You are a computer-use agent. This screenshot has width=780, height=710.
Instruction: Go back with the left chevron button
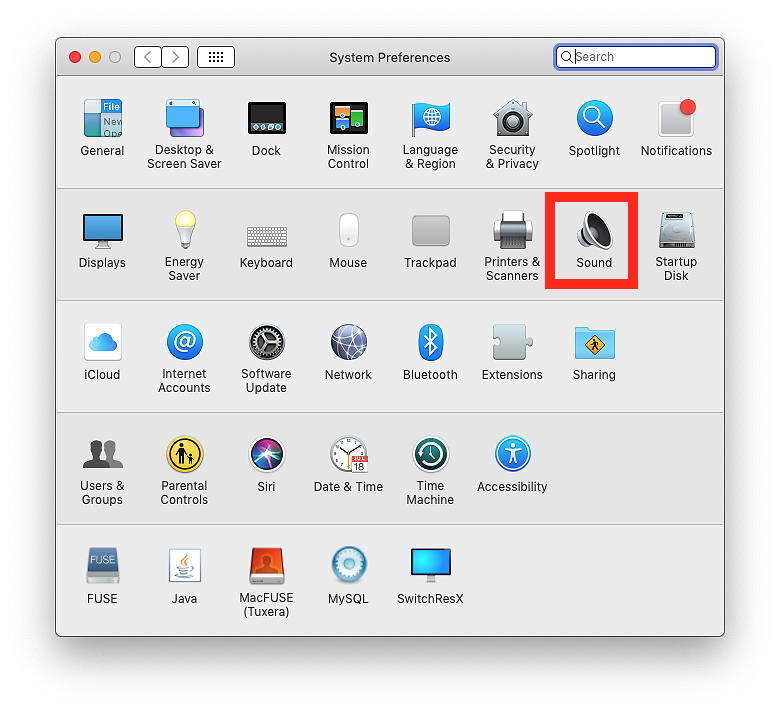(148, 57)
